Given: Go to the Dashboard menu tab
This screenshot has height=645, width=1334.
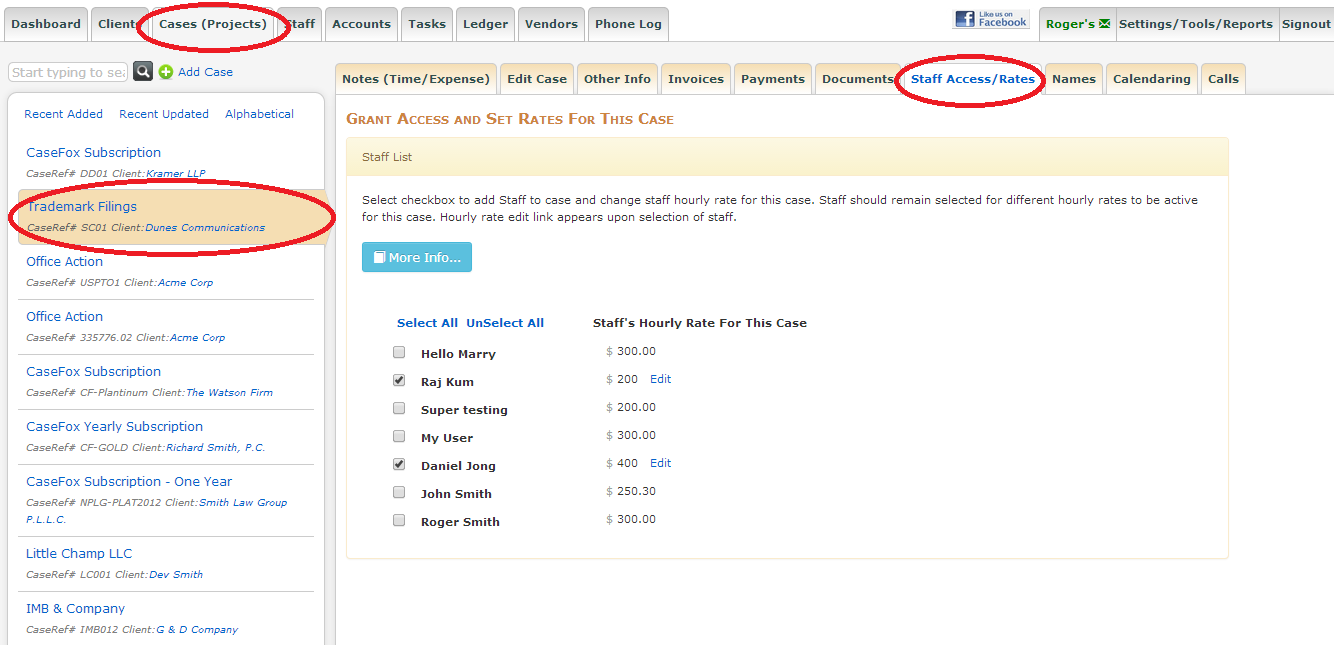Looking at the screenshot, I should tap(46, 24).
